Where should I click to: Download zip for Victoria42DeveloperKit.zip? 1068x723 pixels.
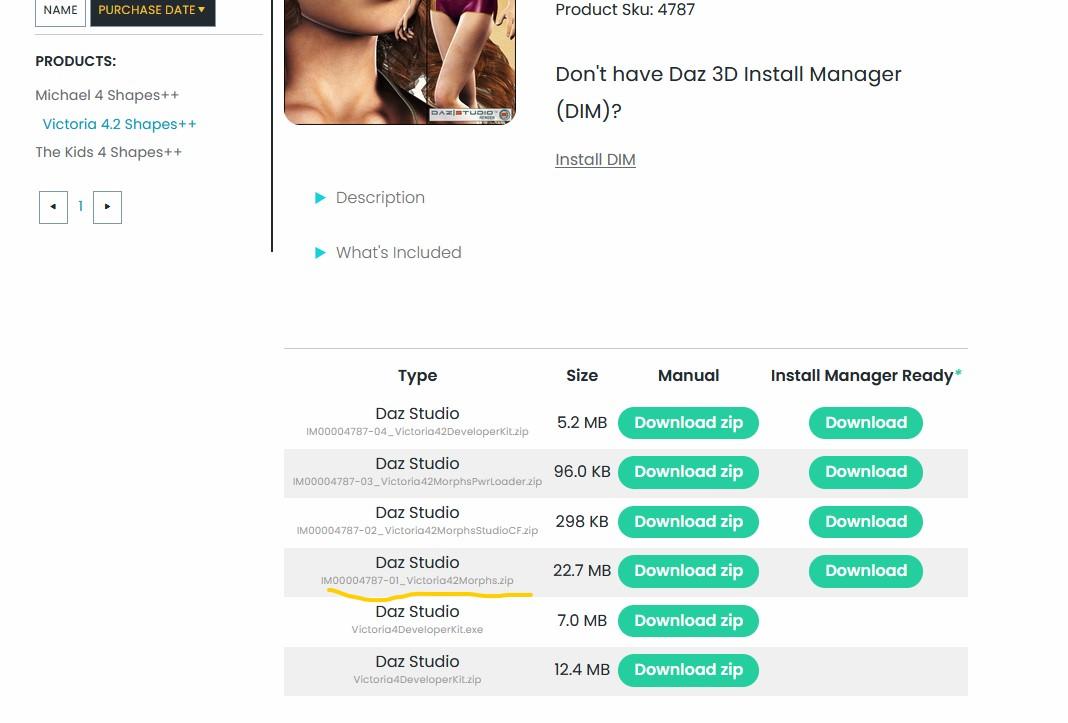688,423
